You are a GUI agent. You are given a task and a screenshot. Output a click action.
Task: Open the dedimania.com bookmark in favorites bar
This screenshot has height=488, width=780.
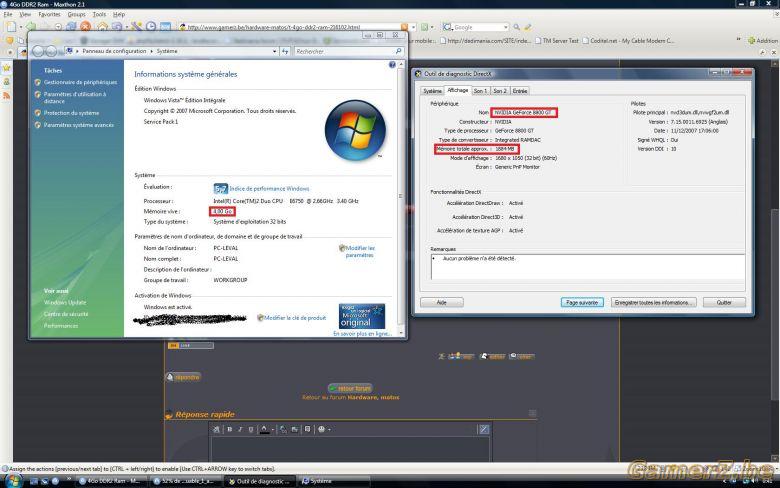tap(486, 41)
